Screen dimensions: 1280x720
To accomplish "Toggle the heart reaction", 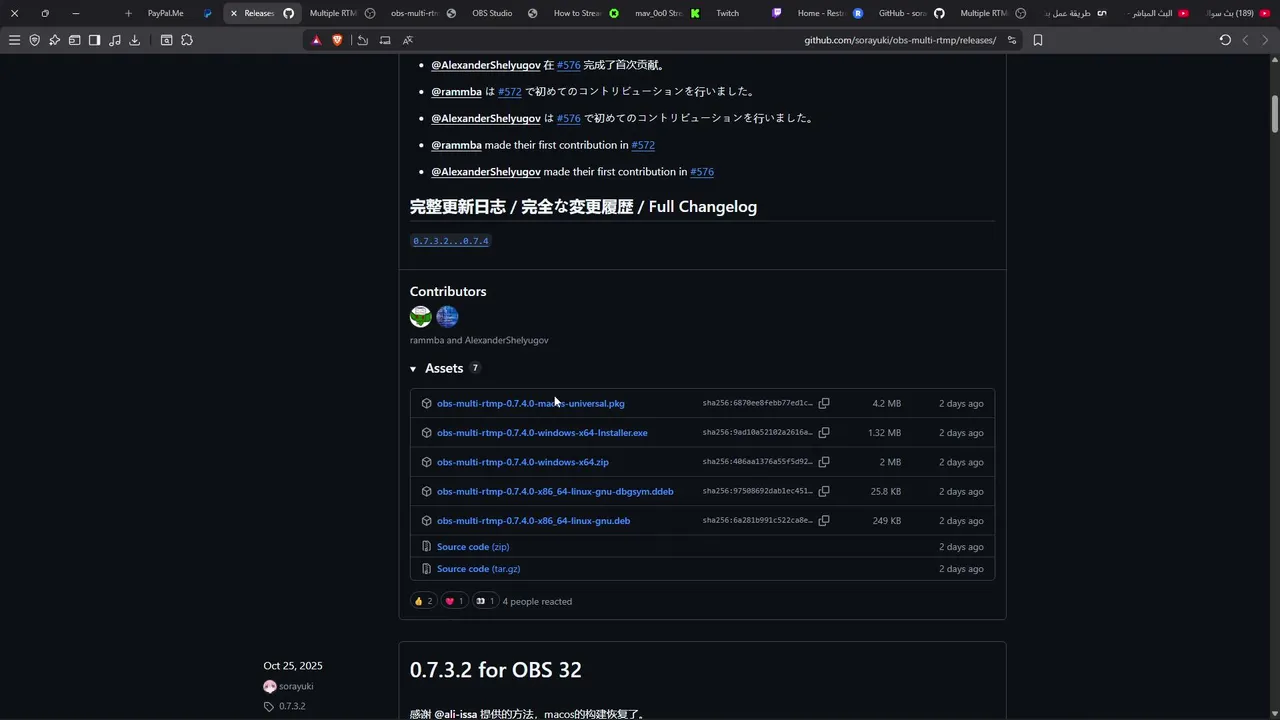I will (454, 601).
